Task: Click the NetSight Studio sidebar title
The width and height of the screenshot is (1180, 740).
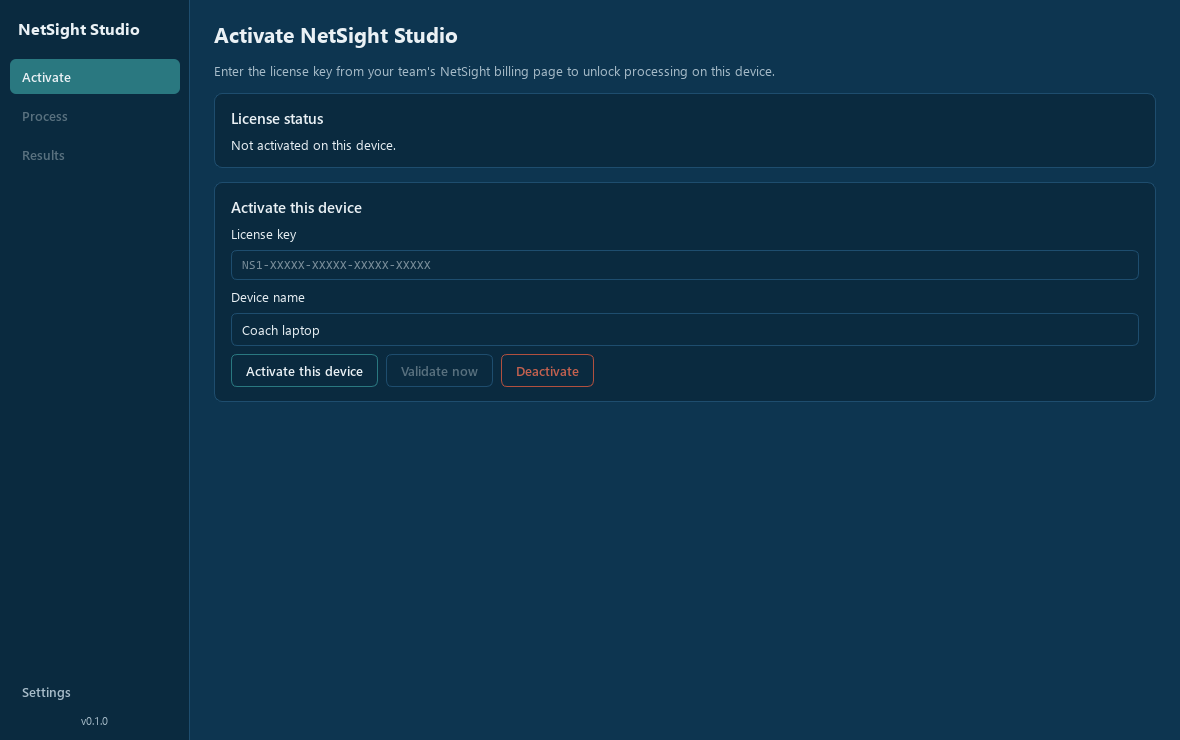Action: (79, 29)
